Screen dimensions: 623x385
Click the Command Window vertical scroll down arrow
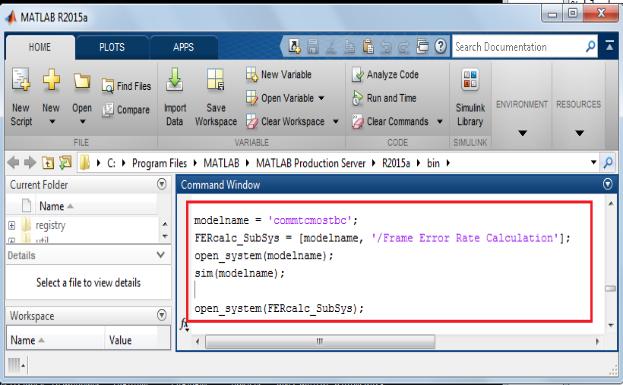(x=611, y=325)
